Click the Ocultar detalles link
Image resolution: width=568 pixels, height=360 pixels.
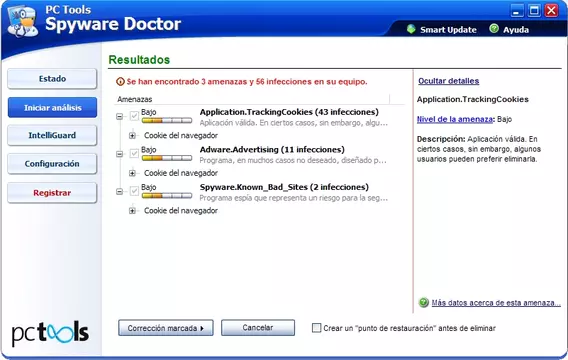point(448,81)
